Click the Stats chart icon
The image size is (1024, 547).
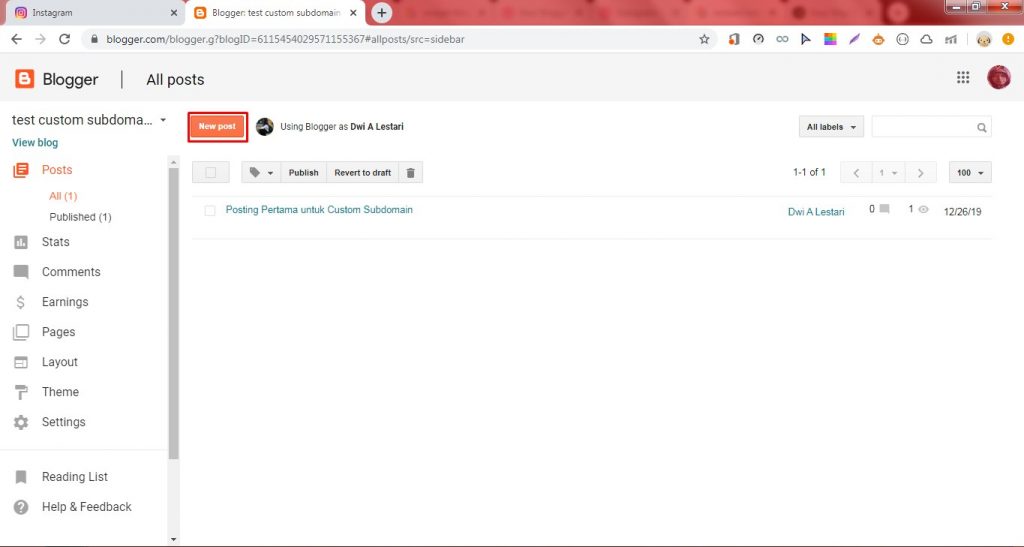click(21, 242)
